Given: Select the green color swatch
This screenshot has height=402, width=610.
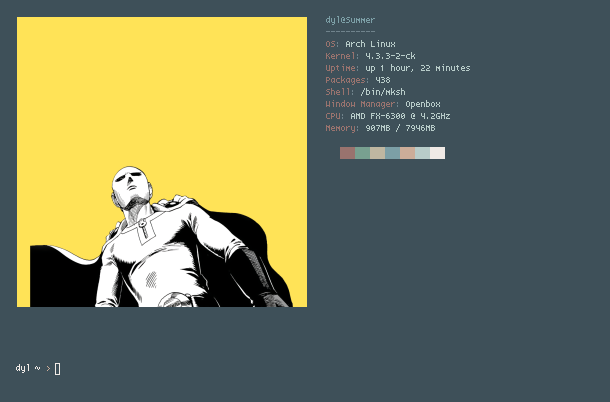Looking at the screenshot, I should pos(363,153).
